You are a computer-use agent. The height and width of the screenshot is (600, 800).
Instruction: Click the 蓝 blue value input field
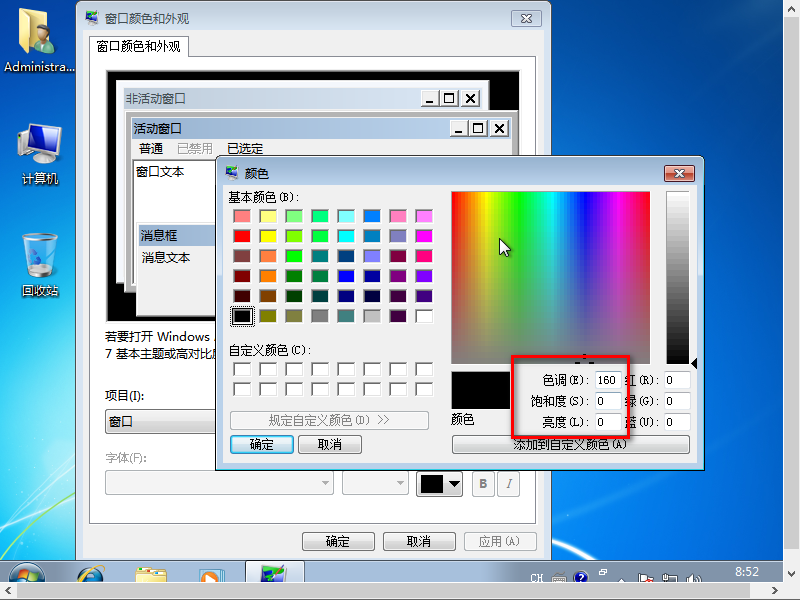point(677,422)
